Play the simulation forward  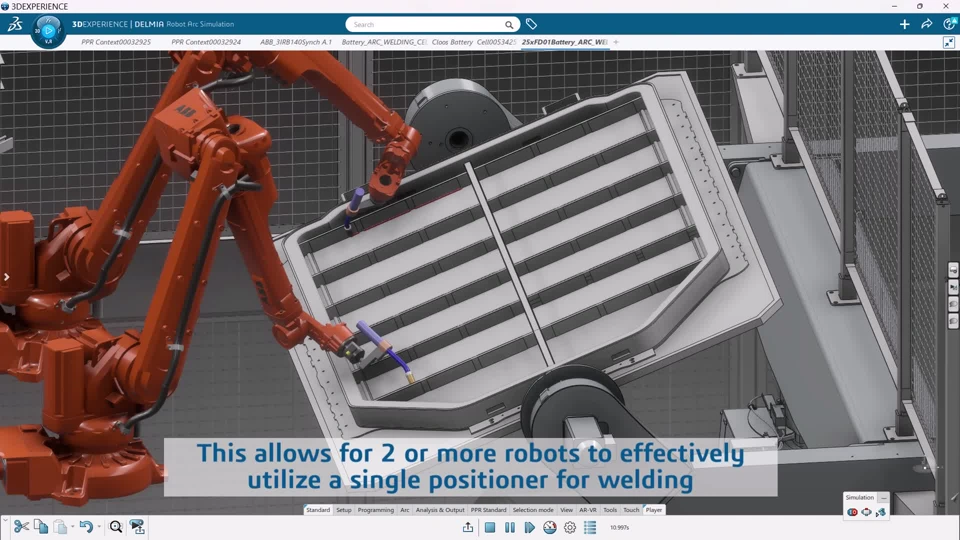[x=530, y=527]
